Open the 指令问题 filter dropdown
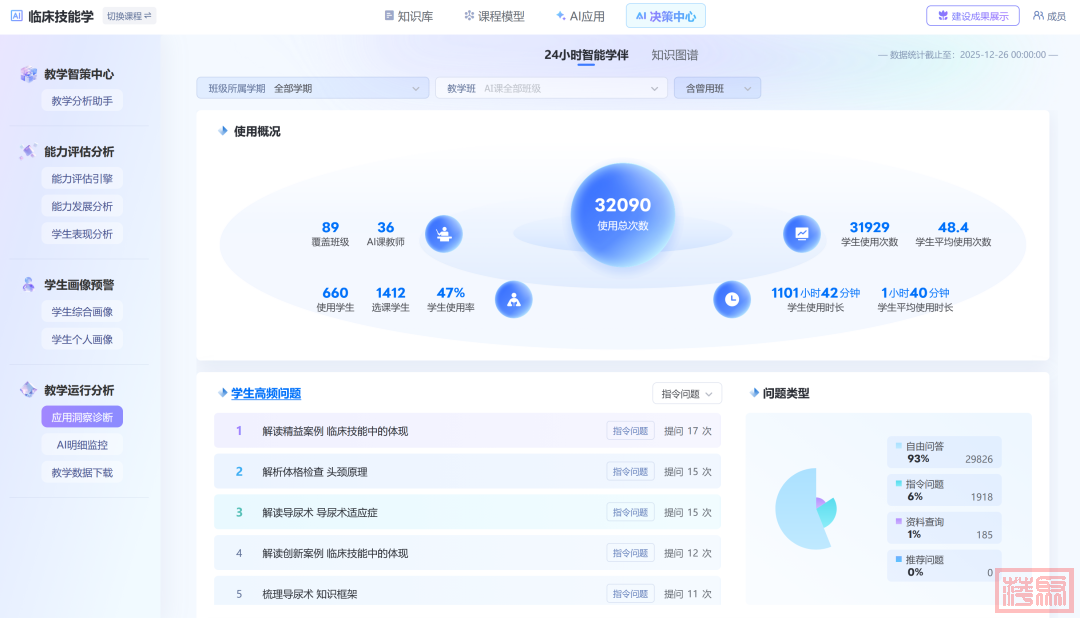Screen dimensions: 1080x618 click(686, 394)
